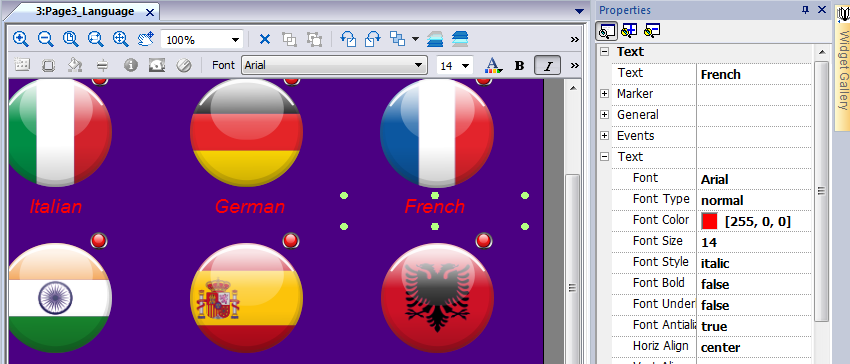The image size is (850, 364).
Task: Select the pan hand tool icon
Action: (x=145, y=39)
